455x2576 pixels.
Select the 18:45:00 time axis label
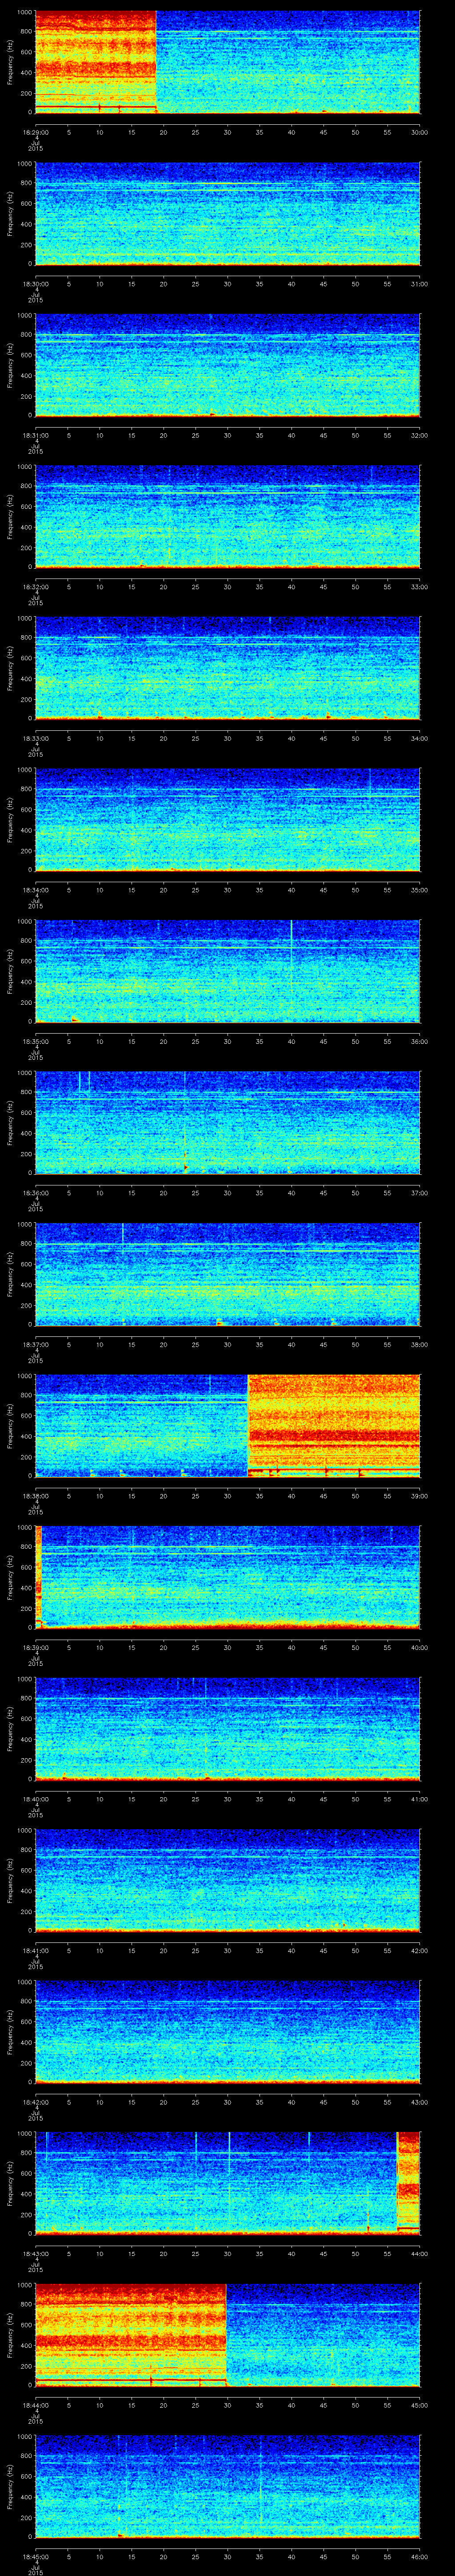pos(35,2556)
